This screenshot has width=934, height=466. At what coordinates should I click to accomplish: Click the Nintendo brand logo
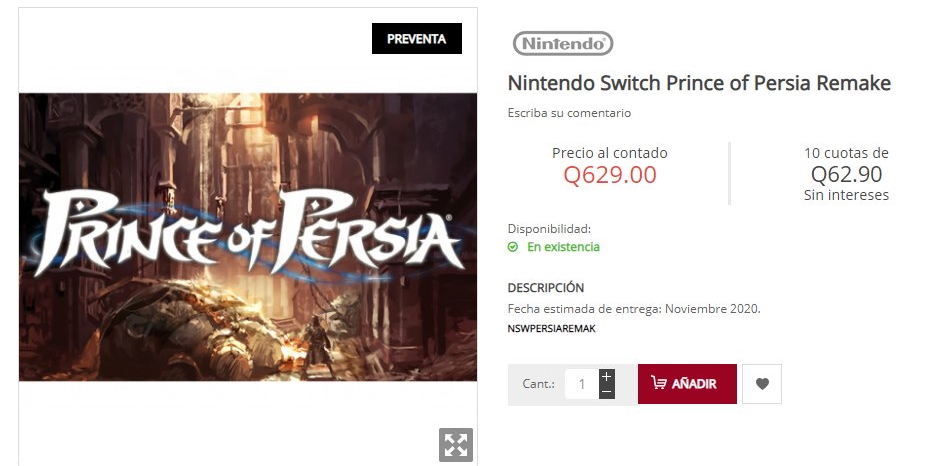tap(563, 43)
